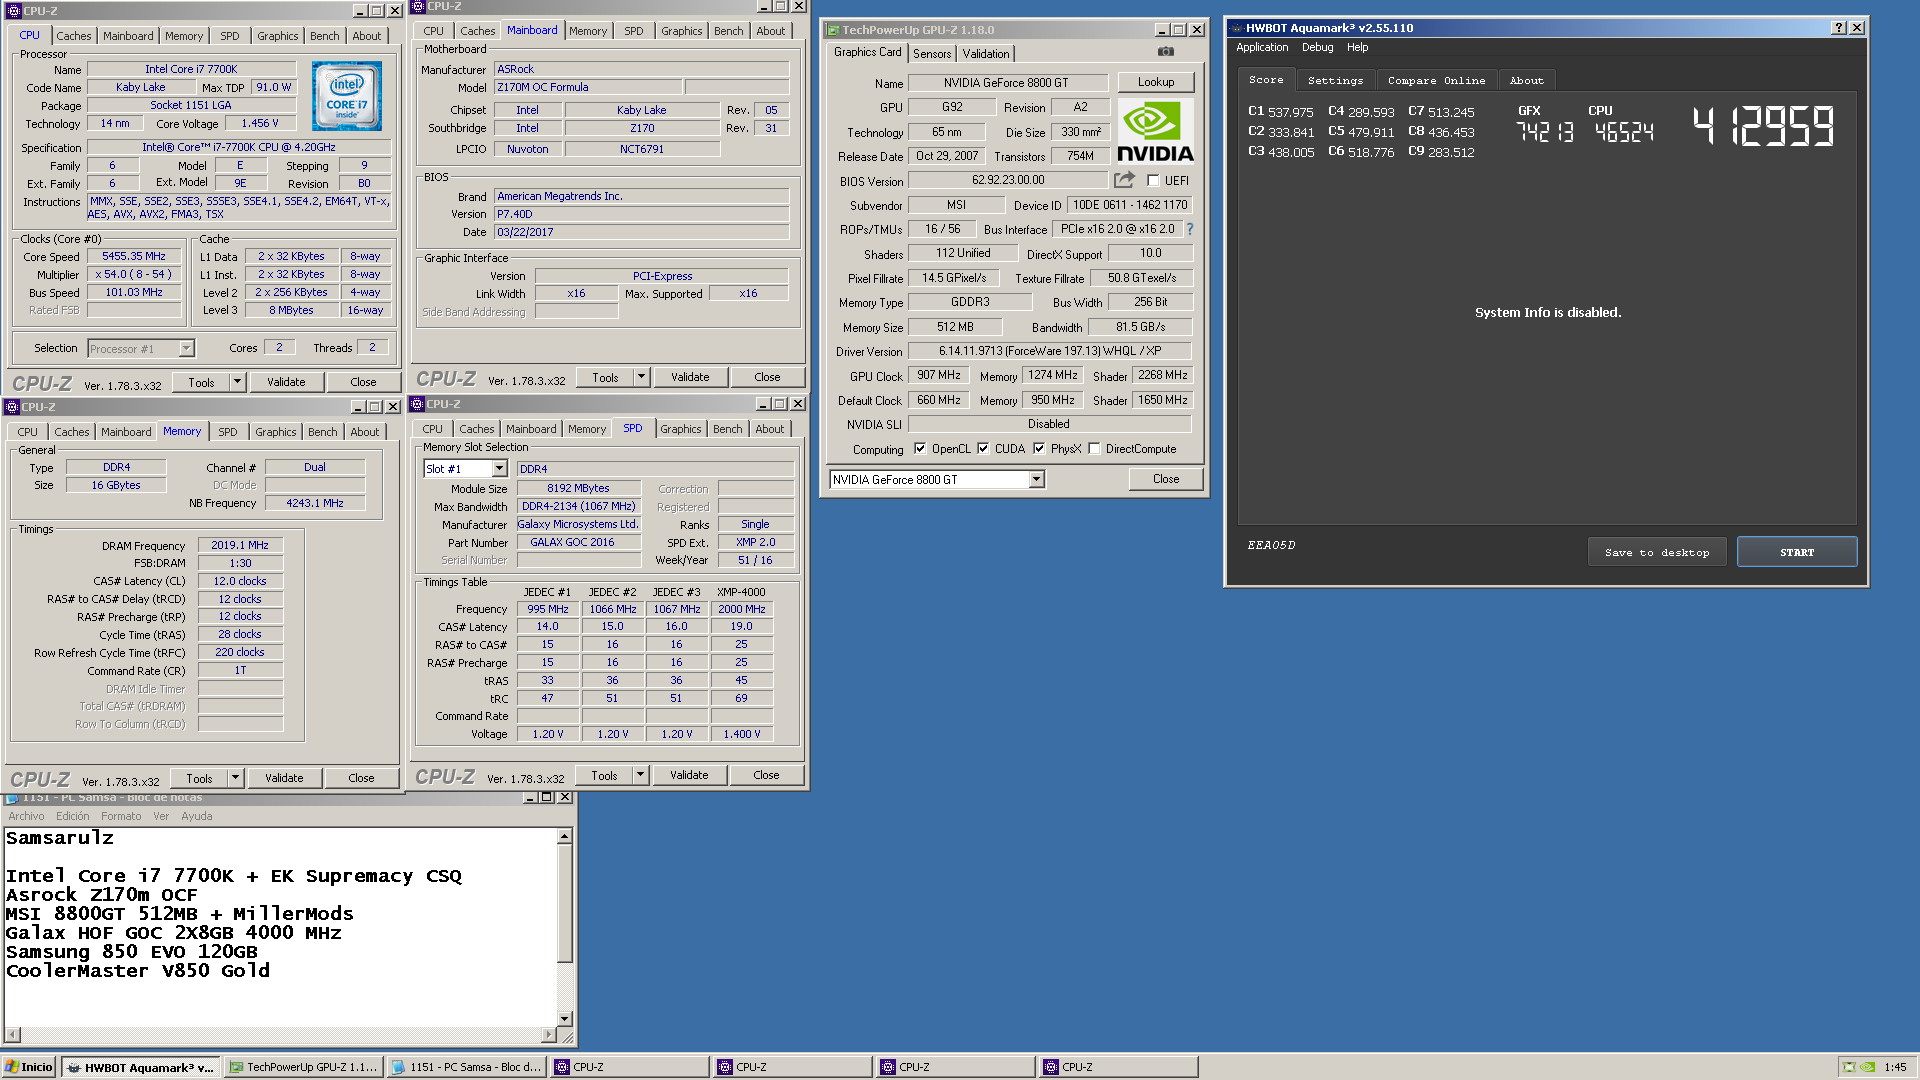This screenshot has height=1080, width=1920.
Task: Click the Close button in GPU-Z
Action: [1165, 479]
